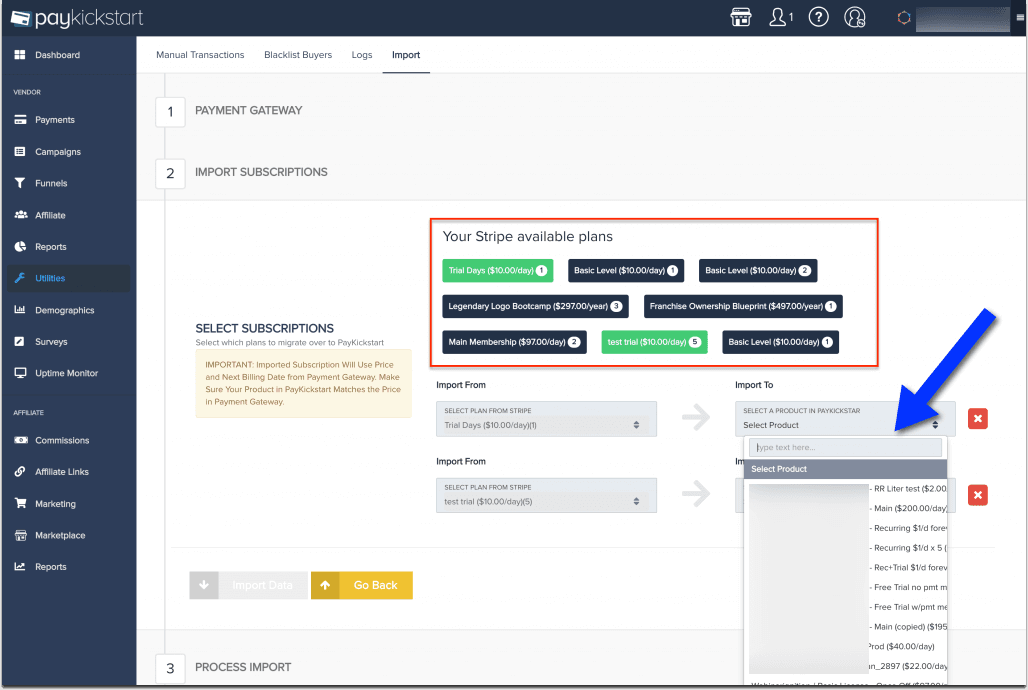Open the Affiliate Links sidebar link
The height and width of the screenshot is (690, 1028).
[x=62, y=472]
